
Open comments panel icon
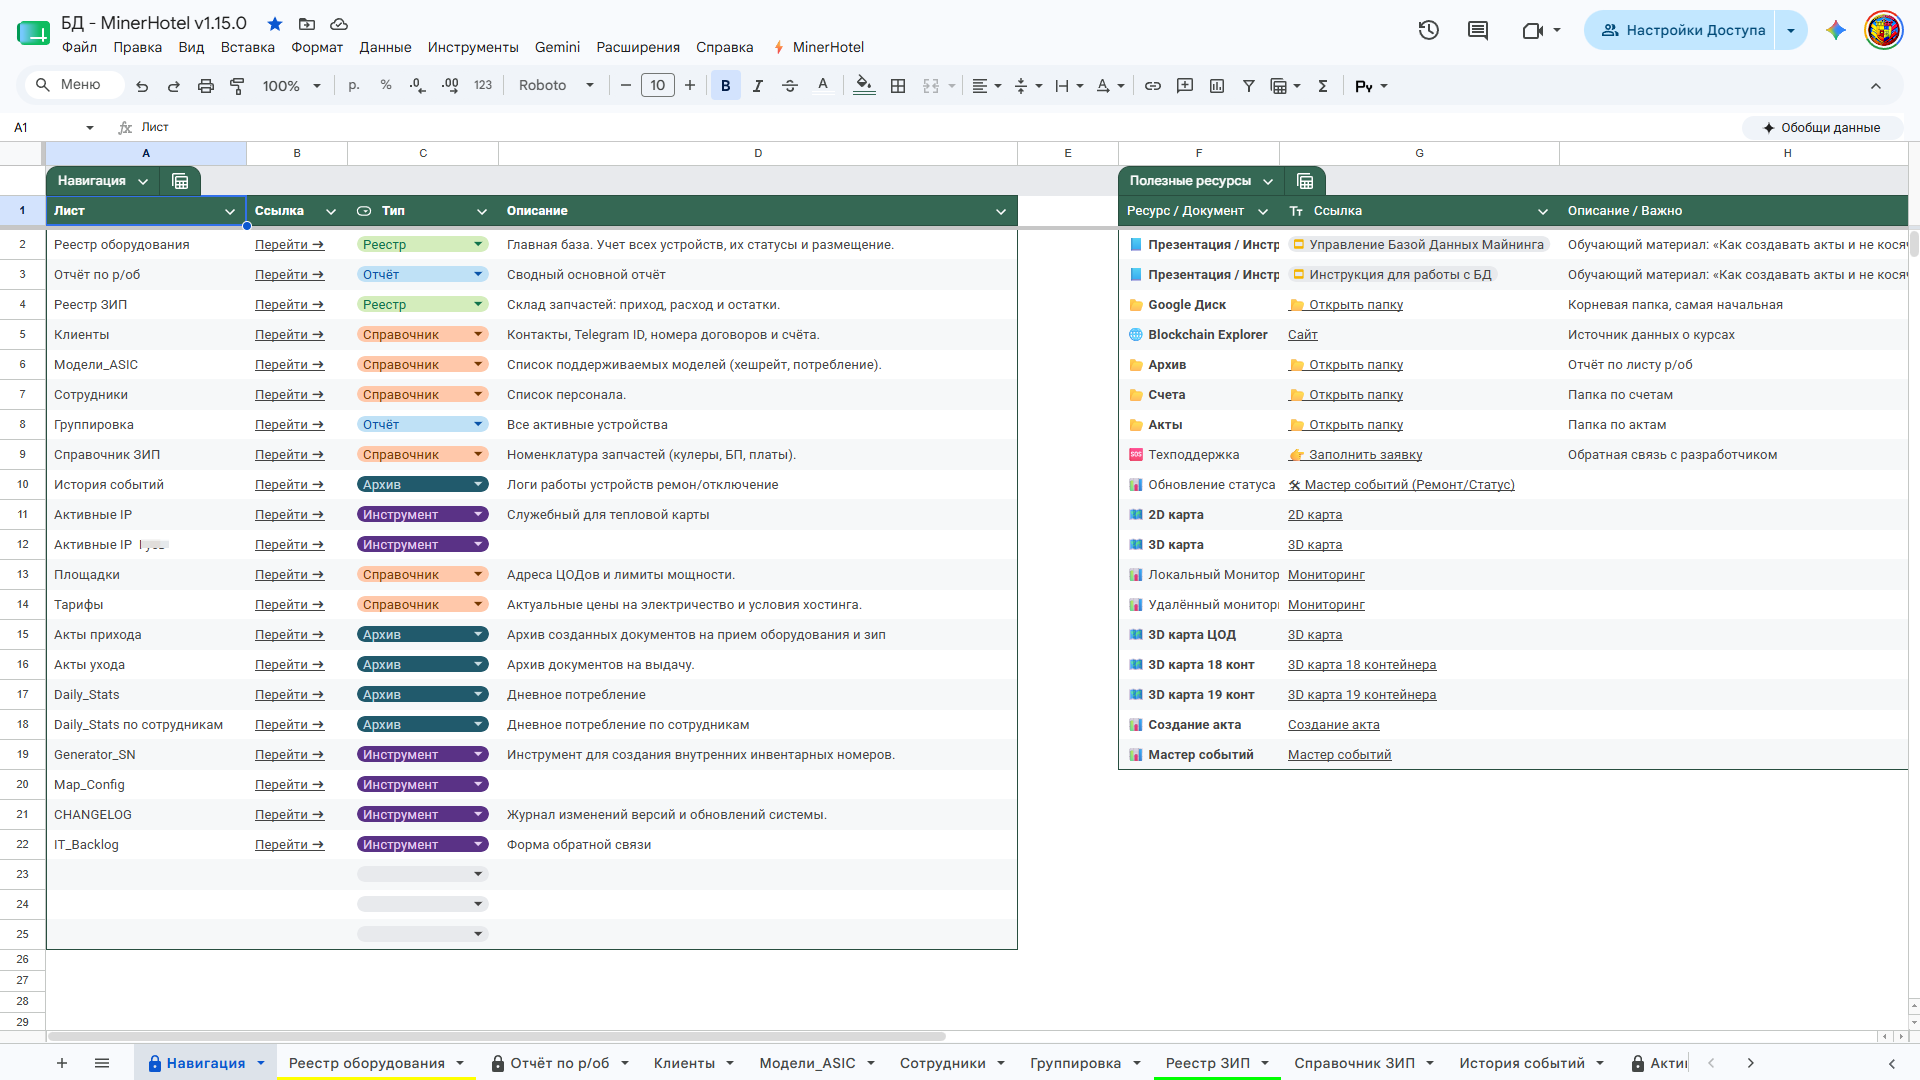[x=1478, y=30]
